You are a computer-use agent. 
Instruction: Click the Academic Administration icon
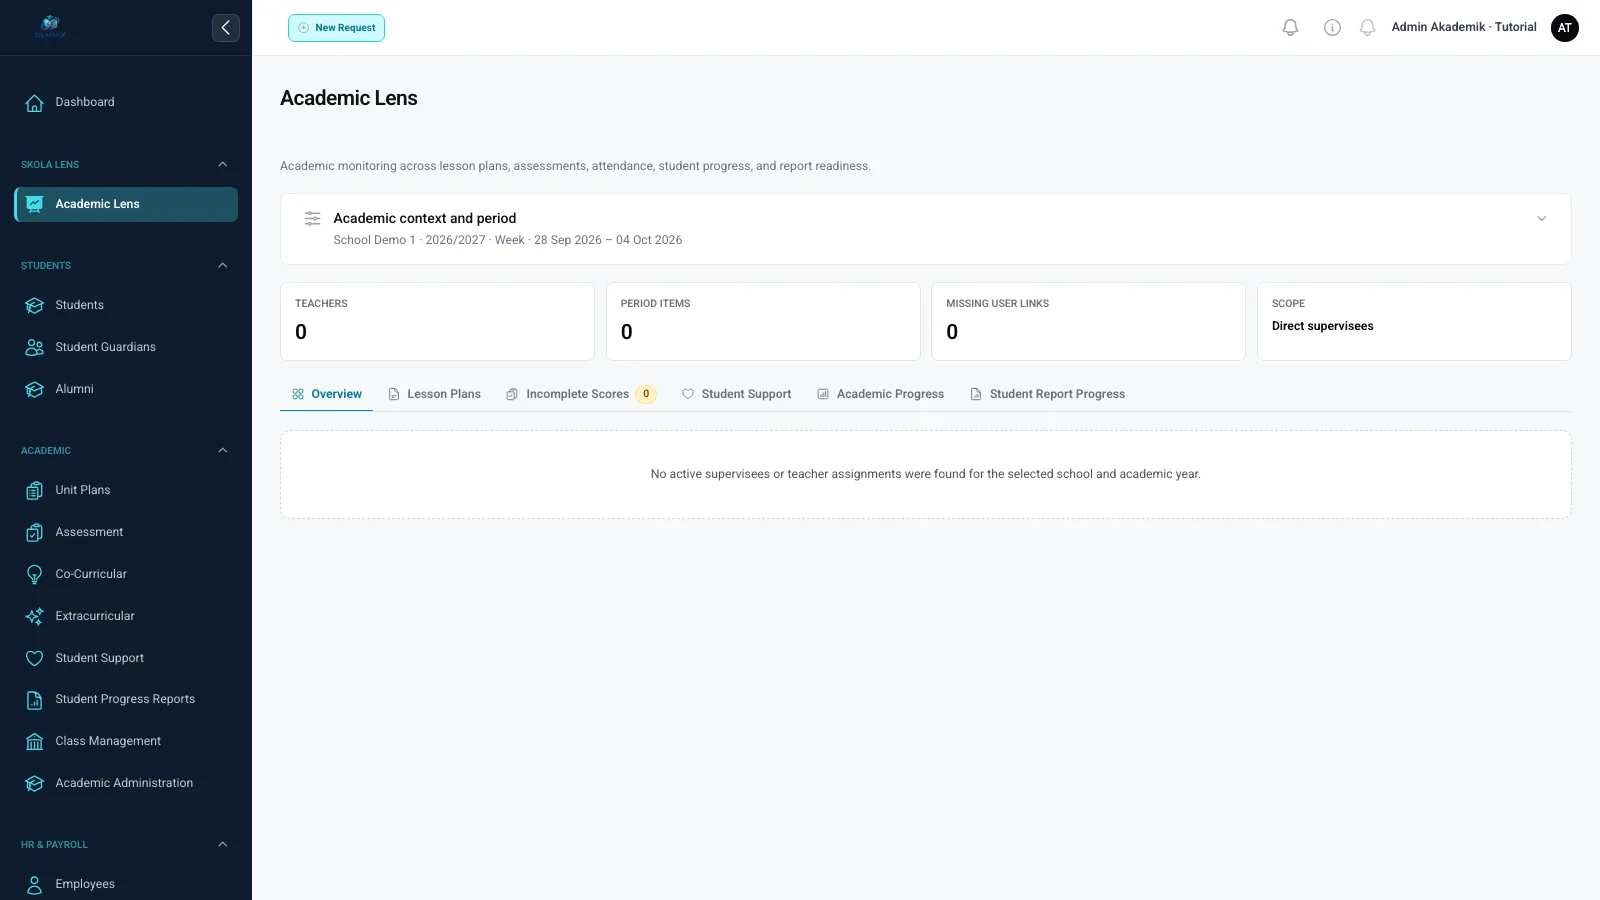tap(34, 783)
